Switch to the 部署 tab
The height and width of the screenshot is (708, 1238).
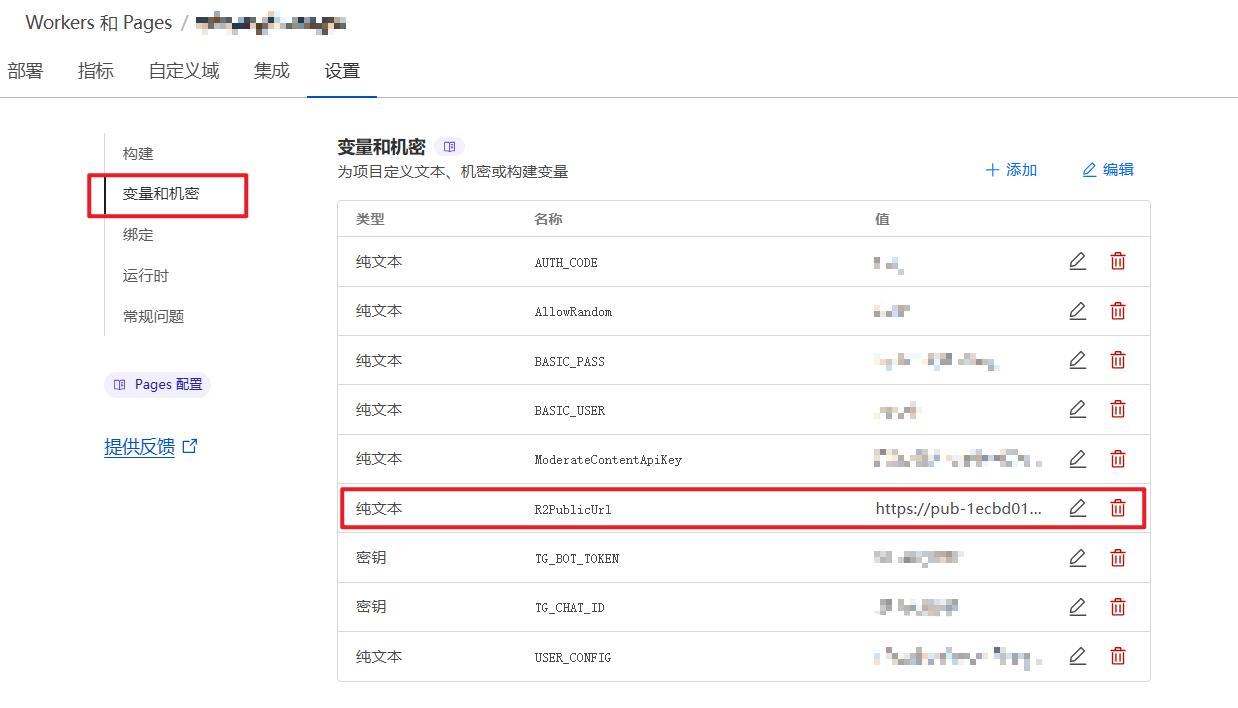[25, 71]
